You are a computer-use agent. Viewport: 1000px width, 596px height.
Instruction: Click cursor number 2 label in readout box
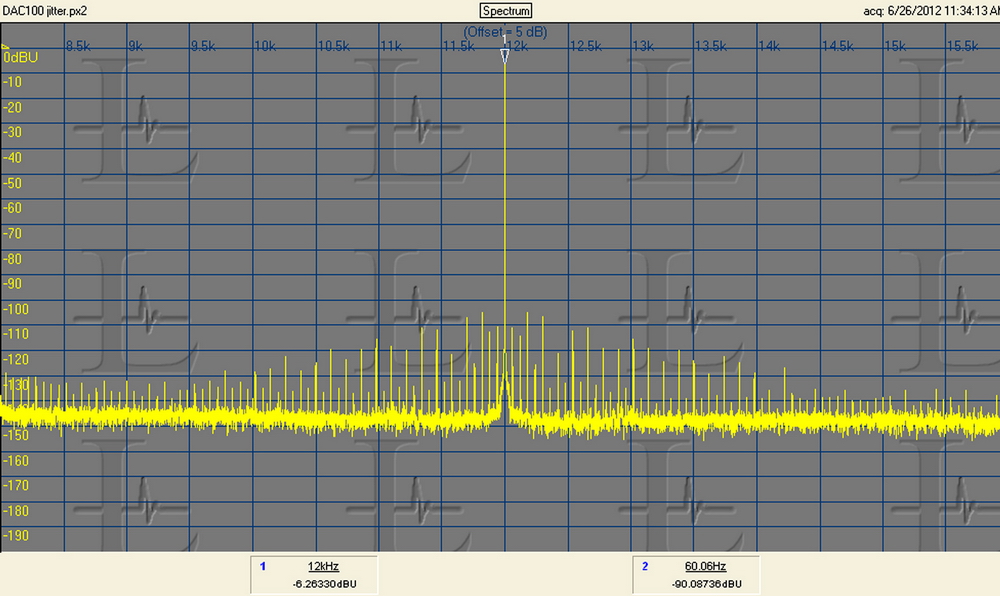tap(645, 566)
